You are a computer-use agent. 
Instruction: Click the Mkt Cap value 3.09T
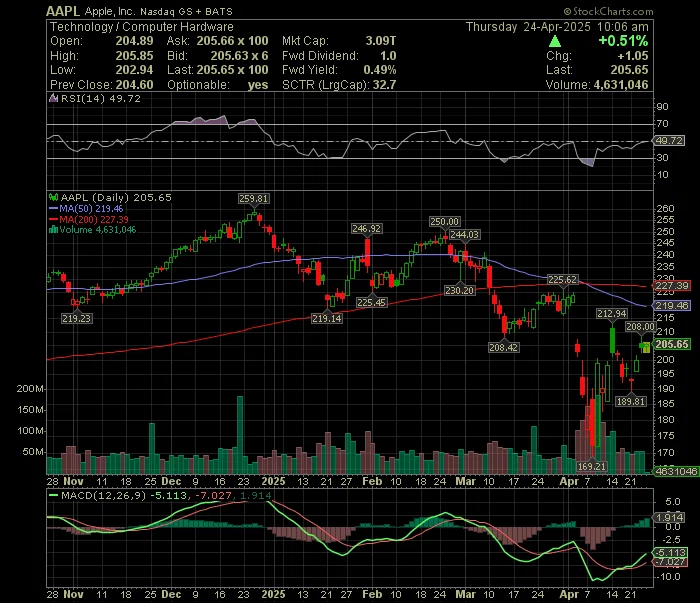tap(381, 41)
